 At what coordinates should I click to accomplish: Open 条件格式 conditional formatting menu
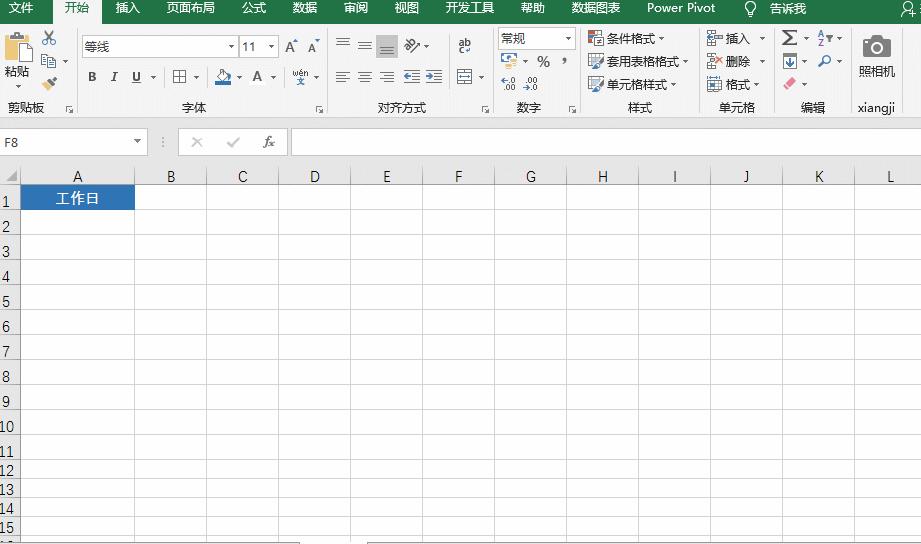pyautogui.click(x=626, y=39)
